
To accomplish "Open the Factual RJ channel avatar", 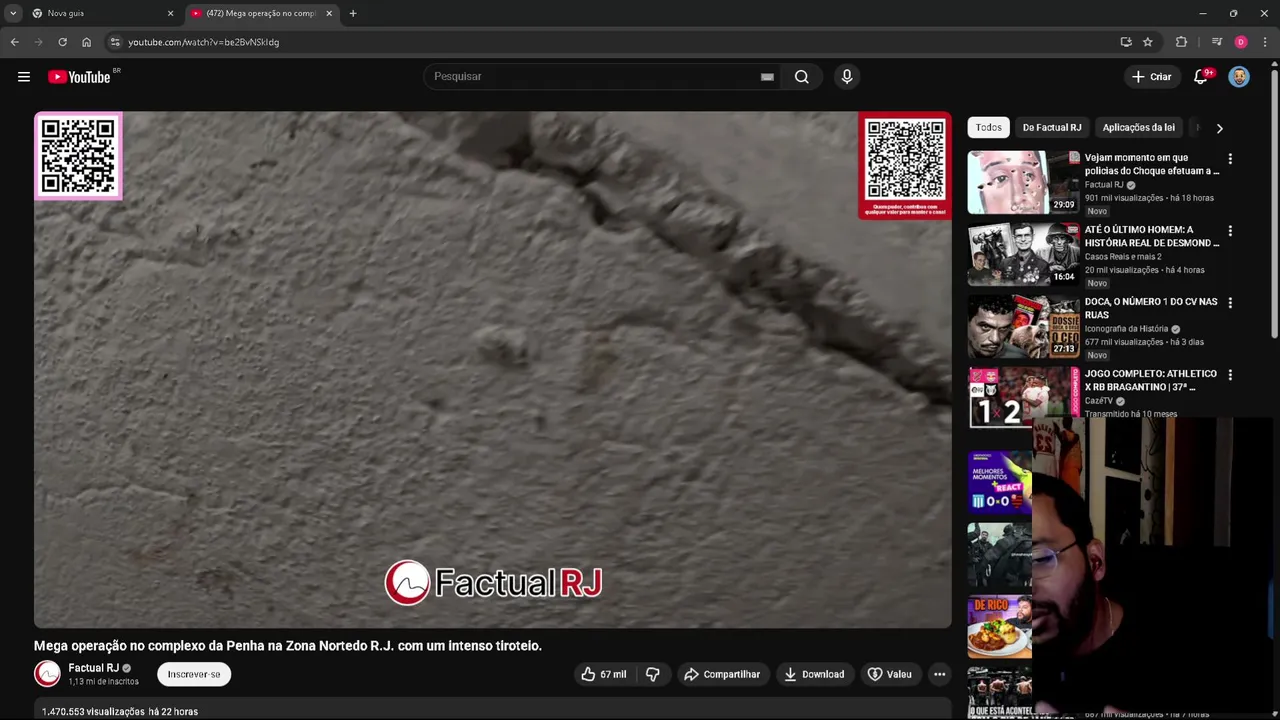I will tap(47, 674).
